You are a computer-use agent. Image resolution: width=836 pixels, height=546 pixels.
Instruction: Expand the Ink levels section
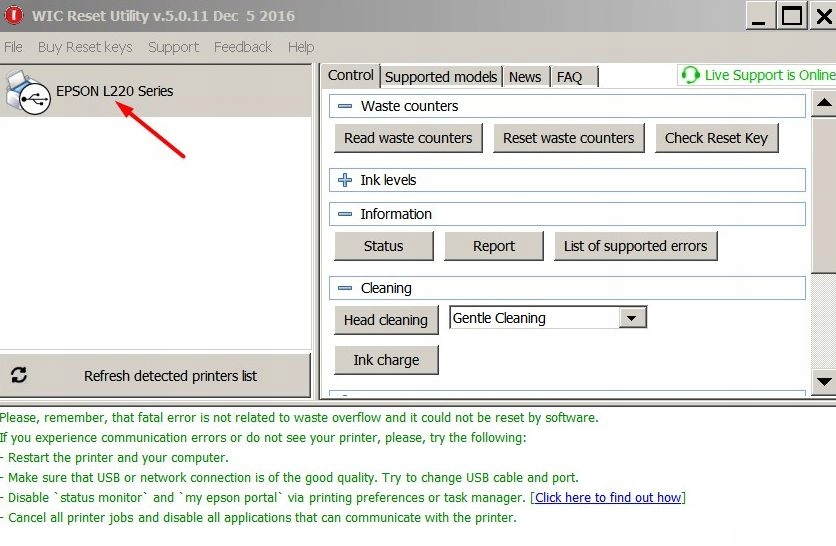[345, 180]
